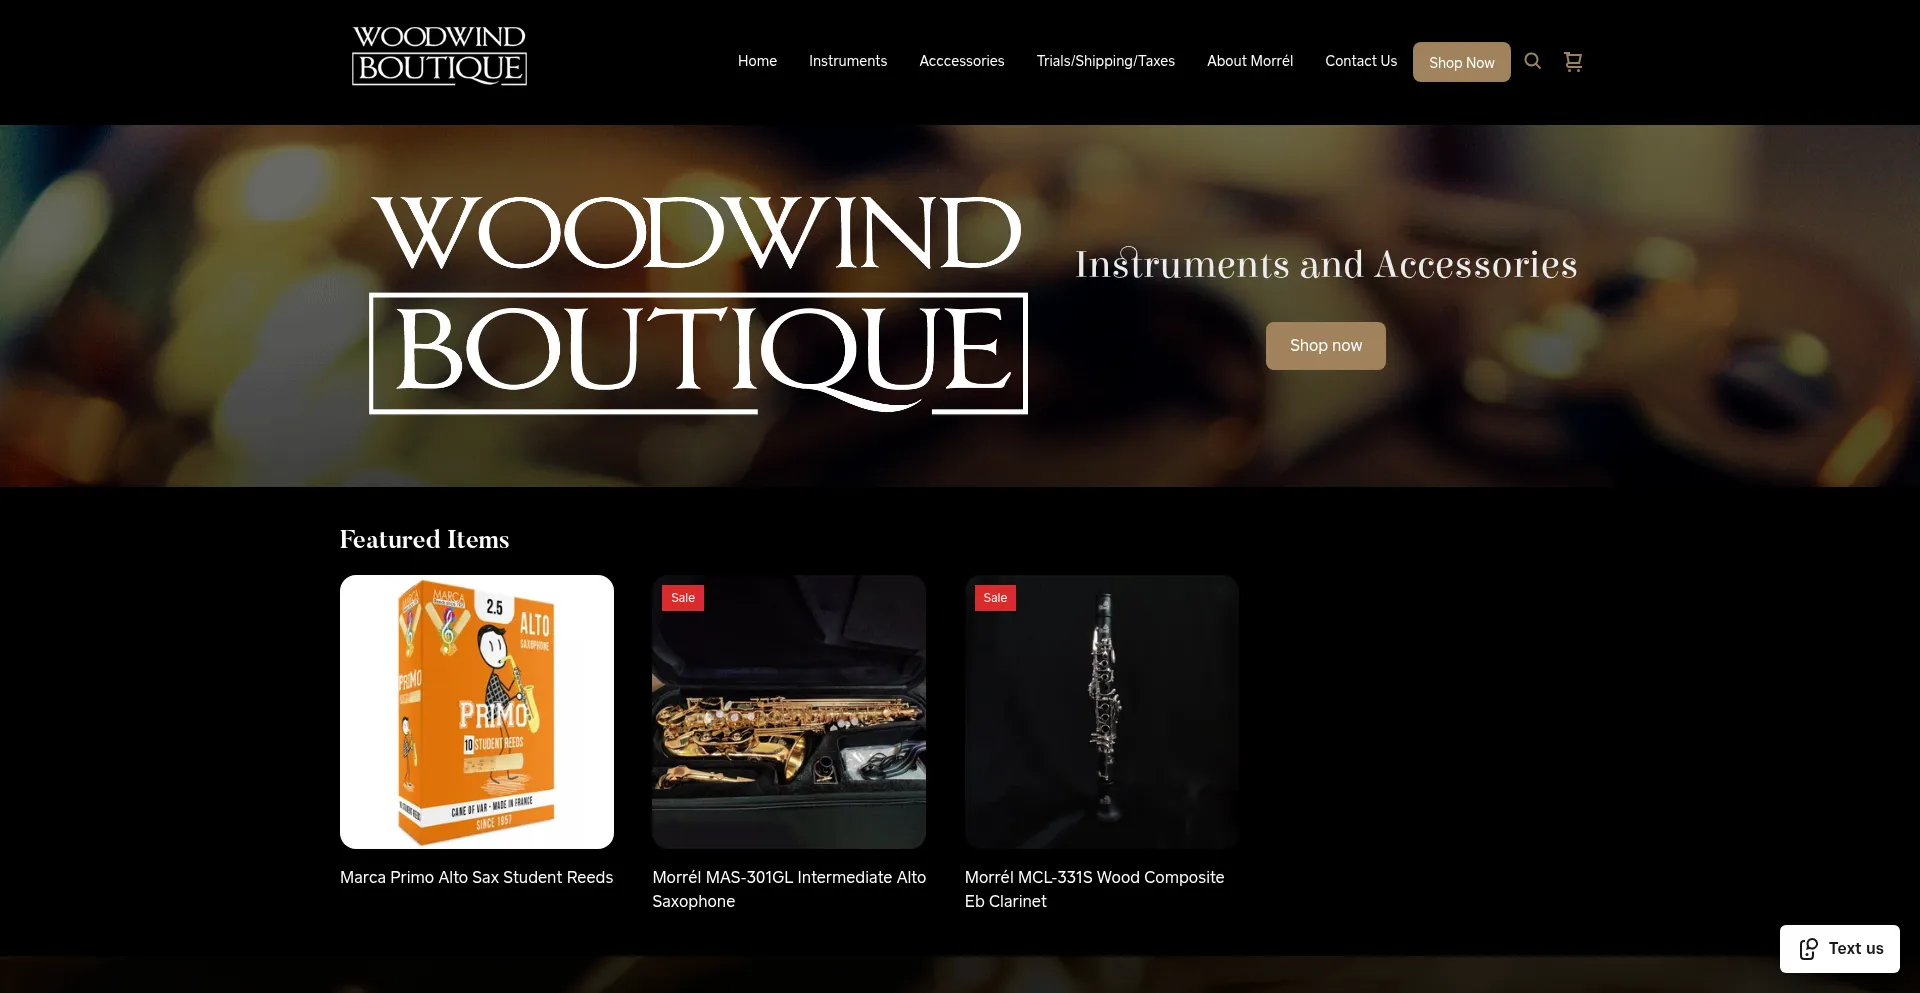
Task: Click the Text us chat icon
Action: pos(1808,949)
